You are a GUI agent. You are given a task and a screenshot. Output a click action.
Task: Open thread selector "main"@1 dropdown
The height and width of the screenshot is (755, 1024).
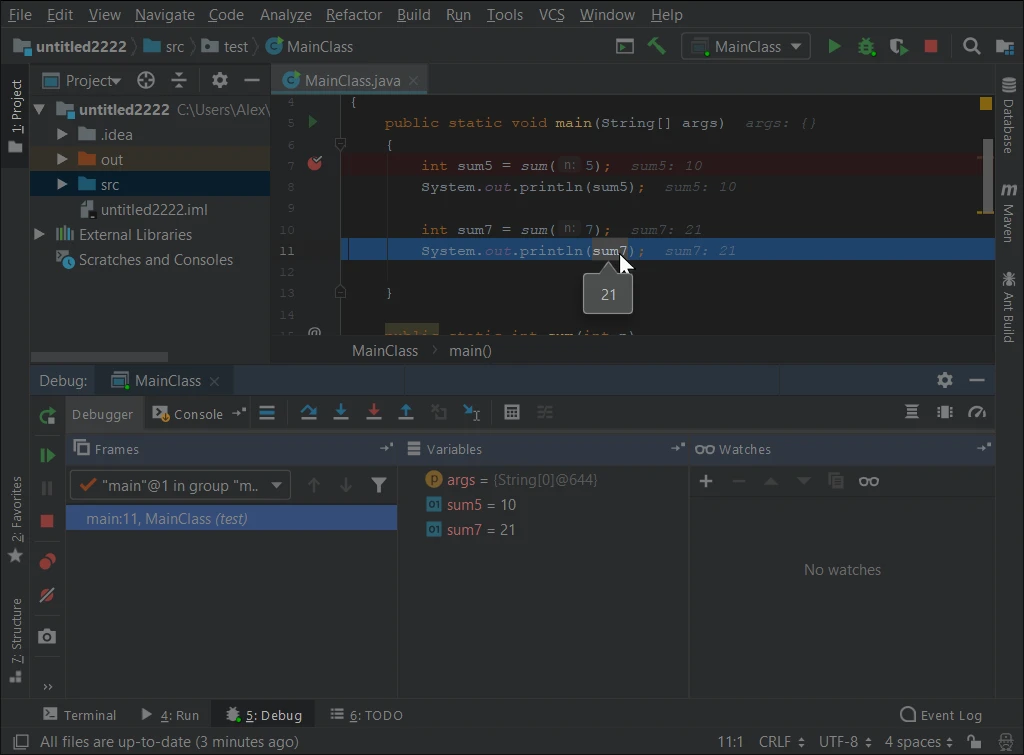(180, 485)
